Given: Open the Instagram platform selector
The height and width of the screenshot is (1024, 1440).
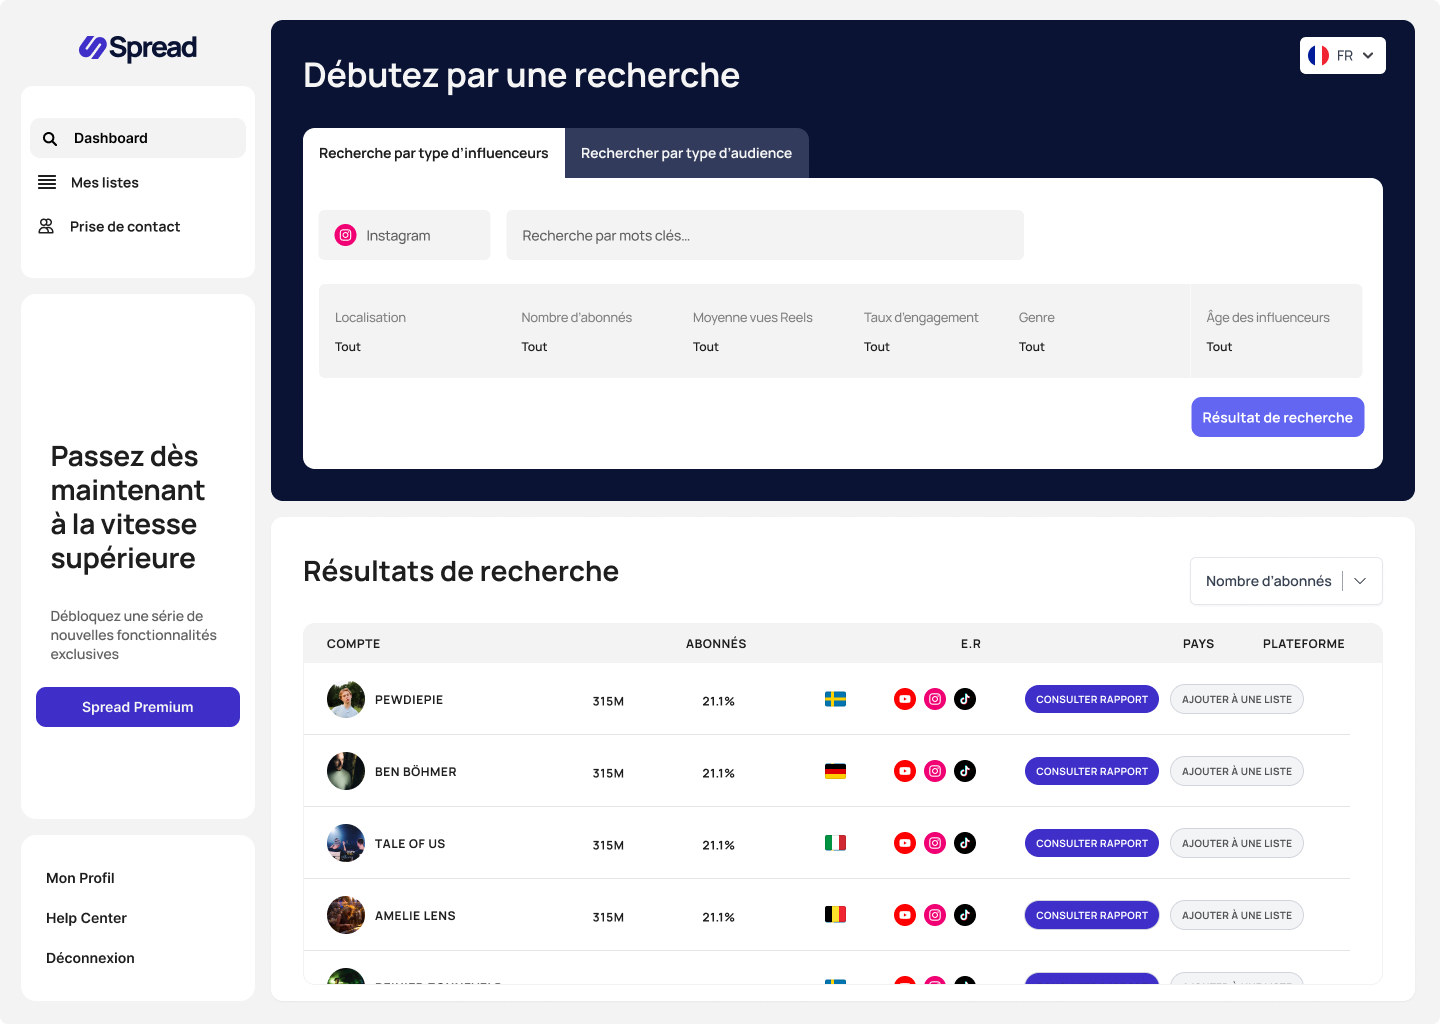Looking at the screenshot, I should pyautogui.click(x=405, y=235).
